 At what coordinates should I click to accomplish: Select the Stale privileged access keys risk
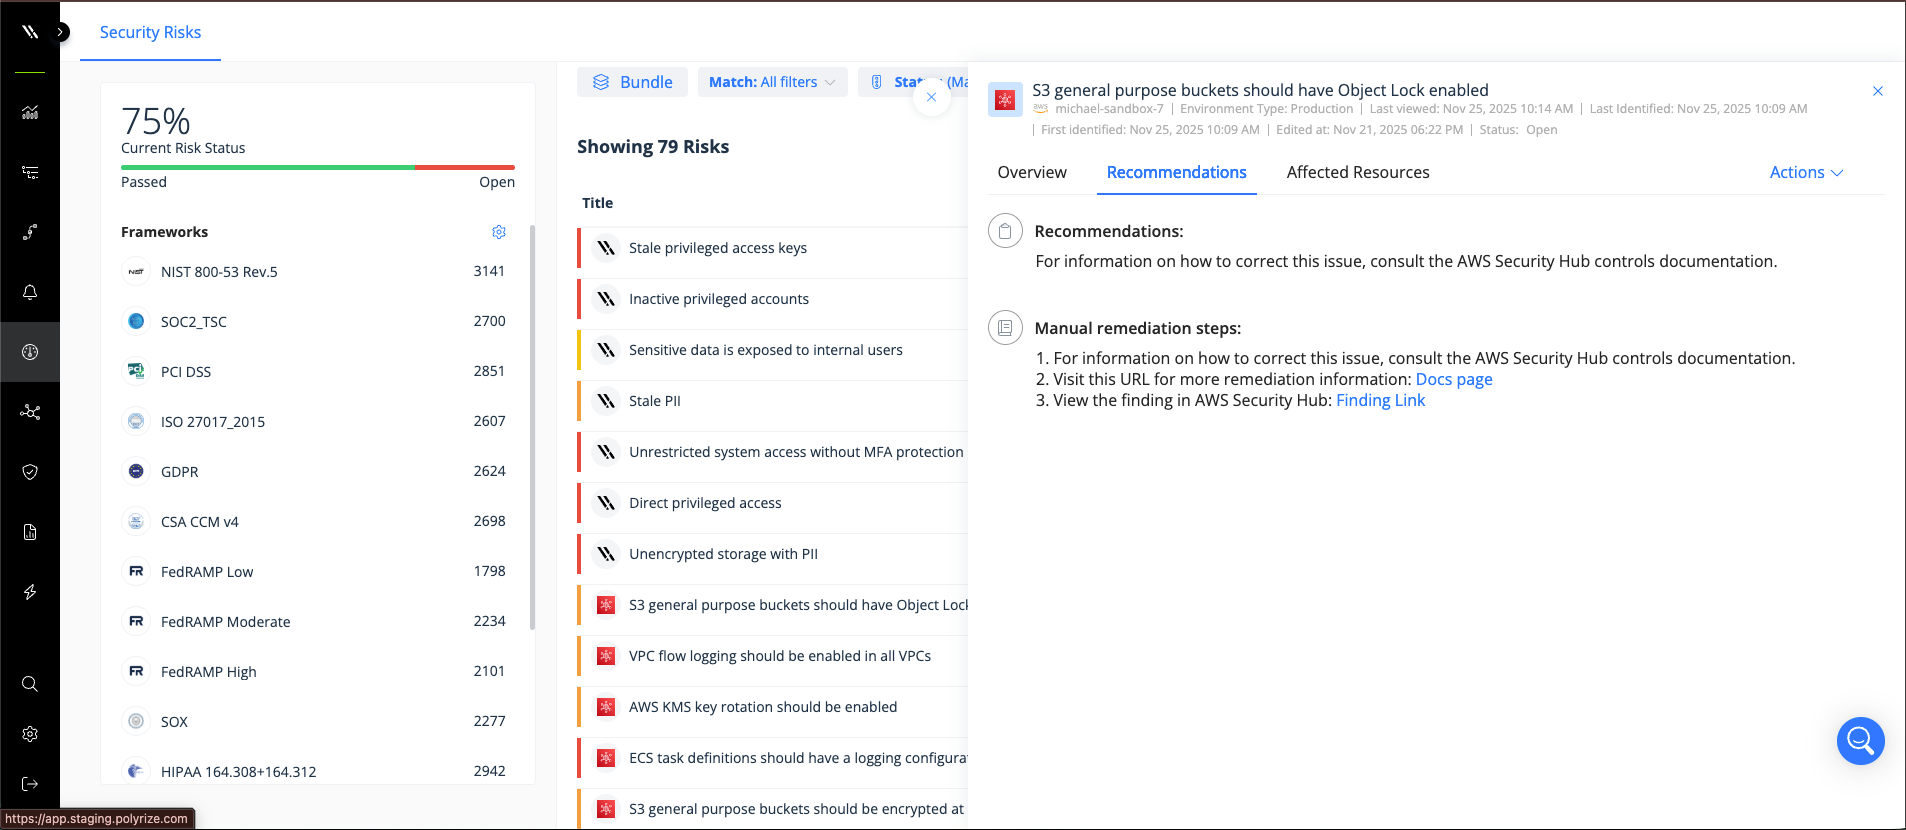tap(717, 248)
